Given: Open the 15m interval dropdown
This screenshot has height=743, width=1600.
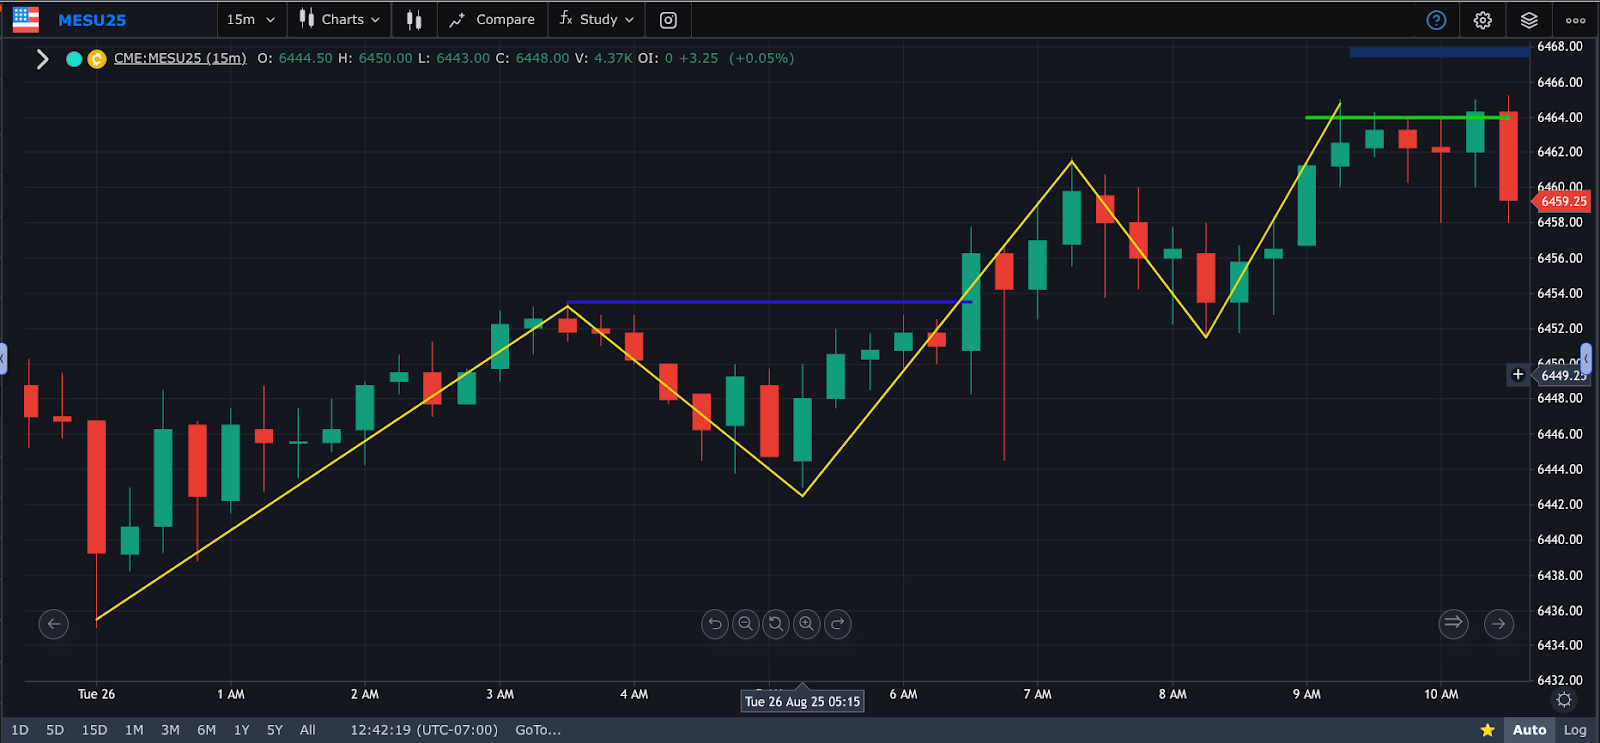Looking at the screenshot, I should (x=250, y=20).
